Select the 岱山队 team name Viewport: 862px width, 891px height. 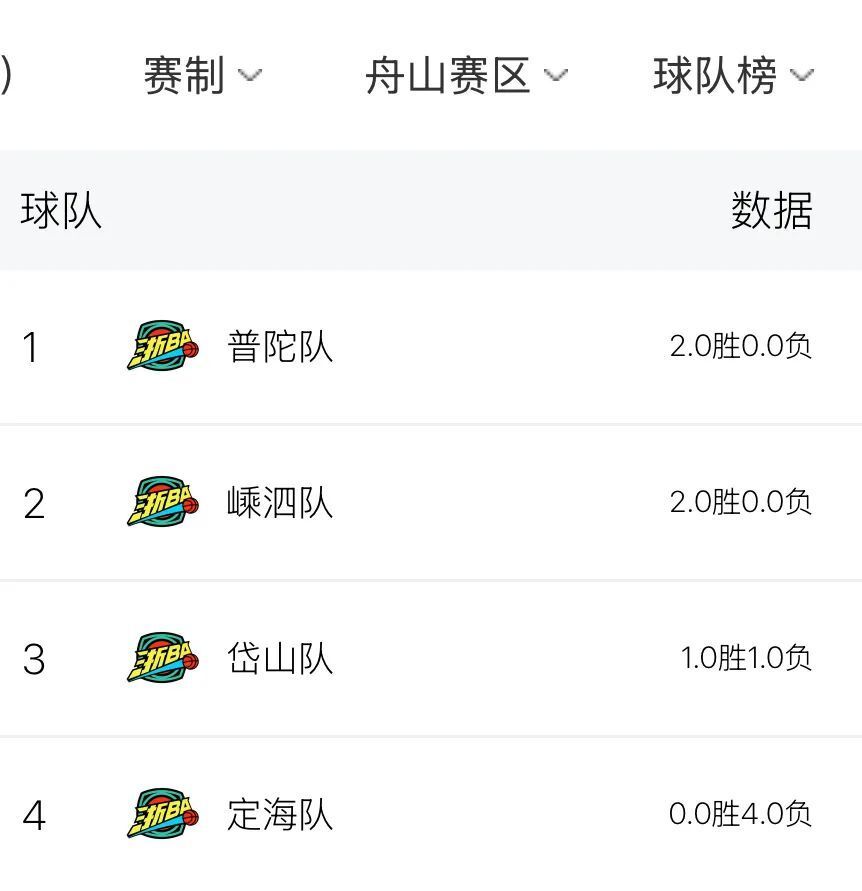point(280,658)
